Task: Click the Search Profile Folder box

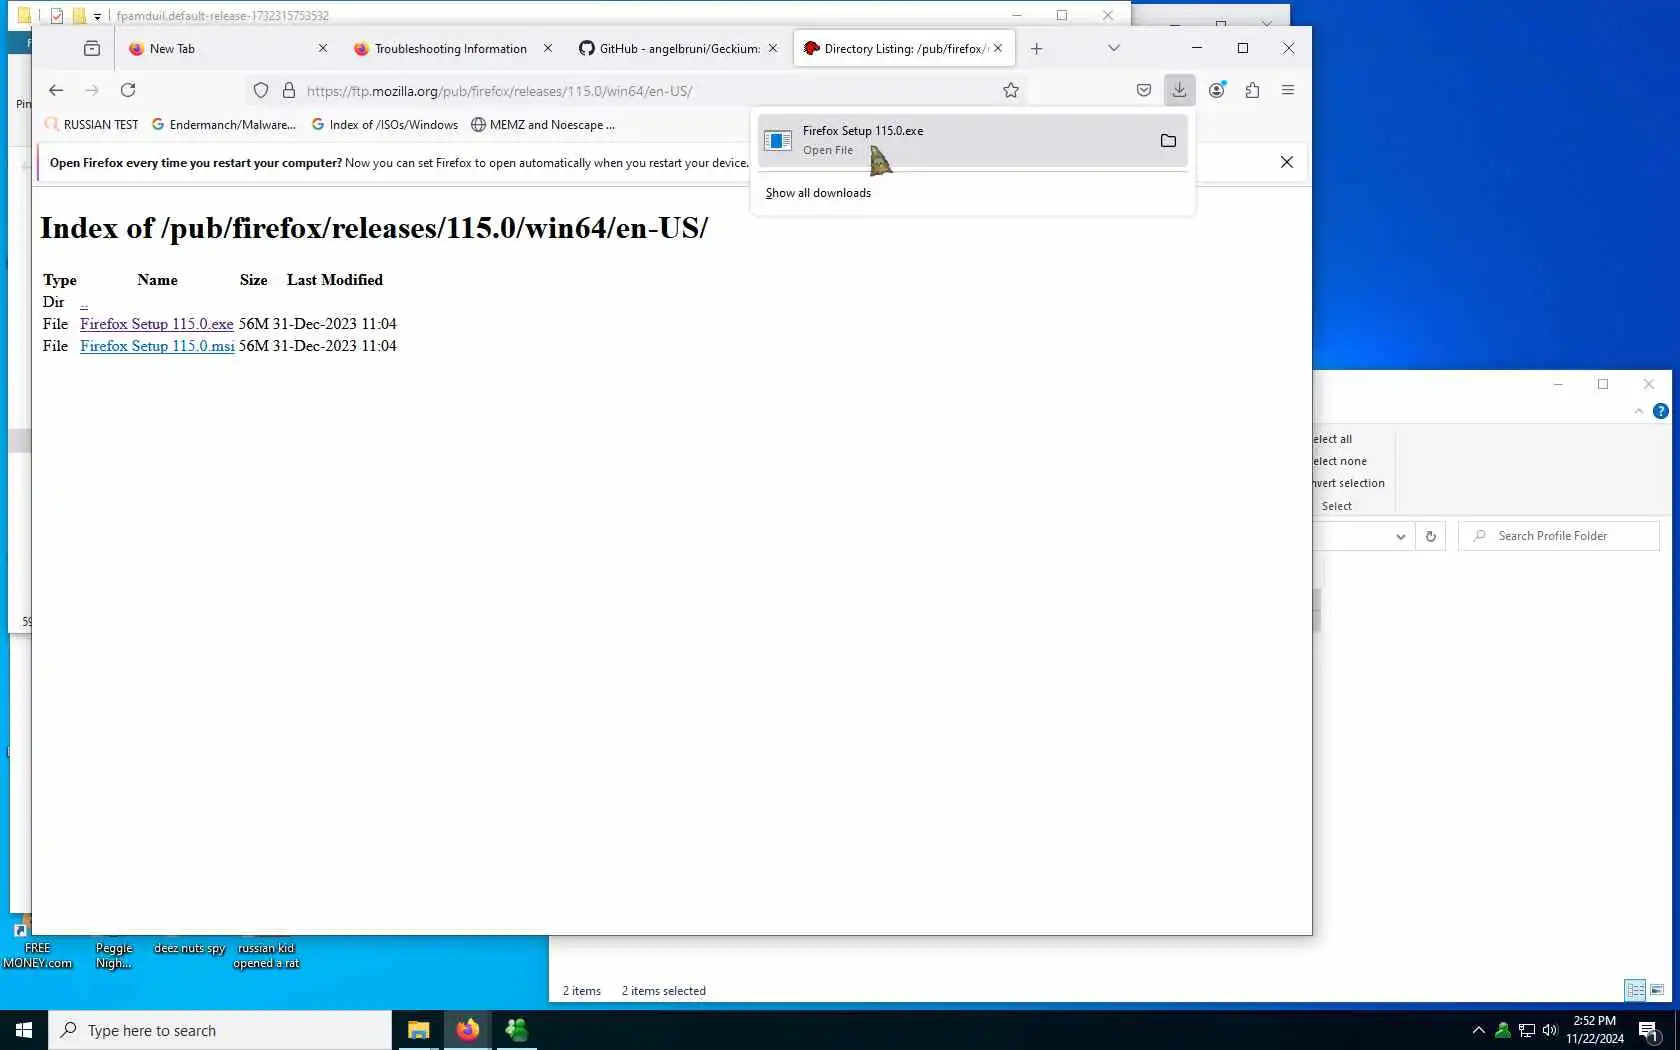Action: click(1558, 536)
